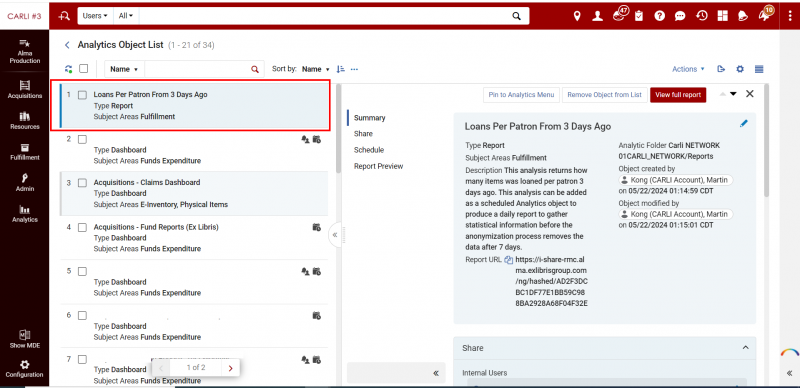Click the red search icon in the list filter
The width and height of the screenshot is (800, 388).
pyautogui.click(x=255, y=69)
